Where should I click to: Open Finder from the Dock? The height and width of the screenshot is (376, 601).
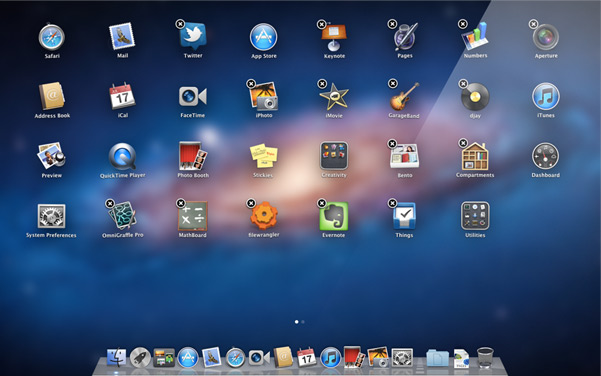coord(117,358)
